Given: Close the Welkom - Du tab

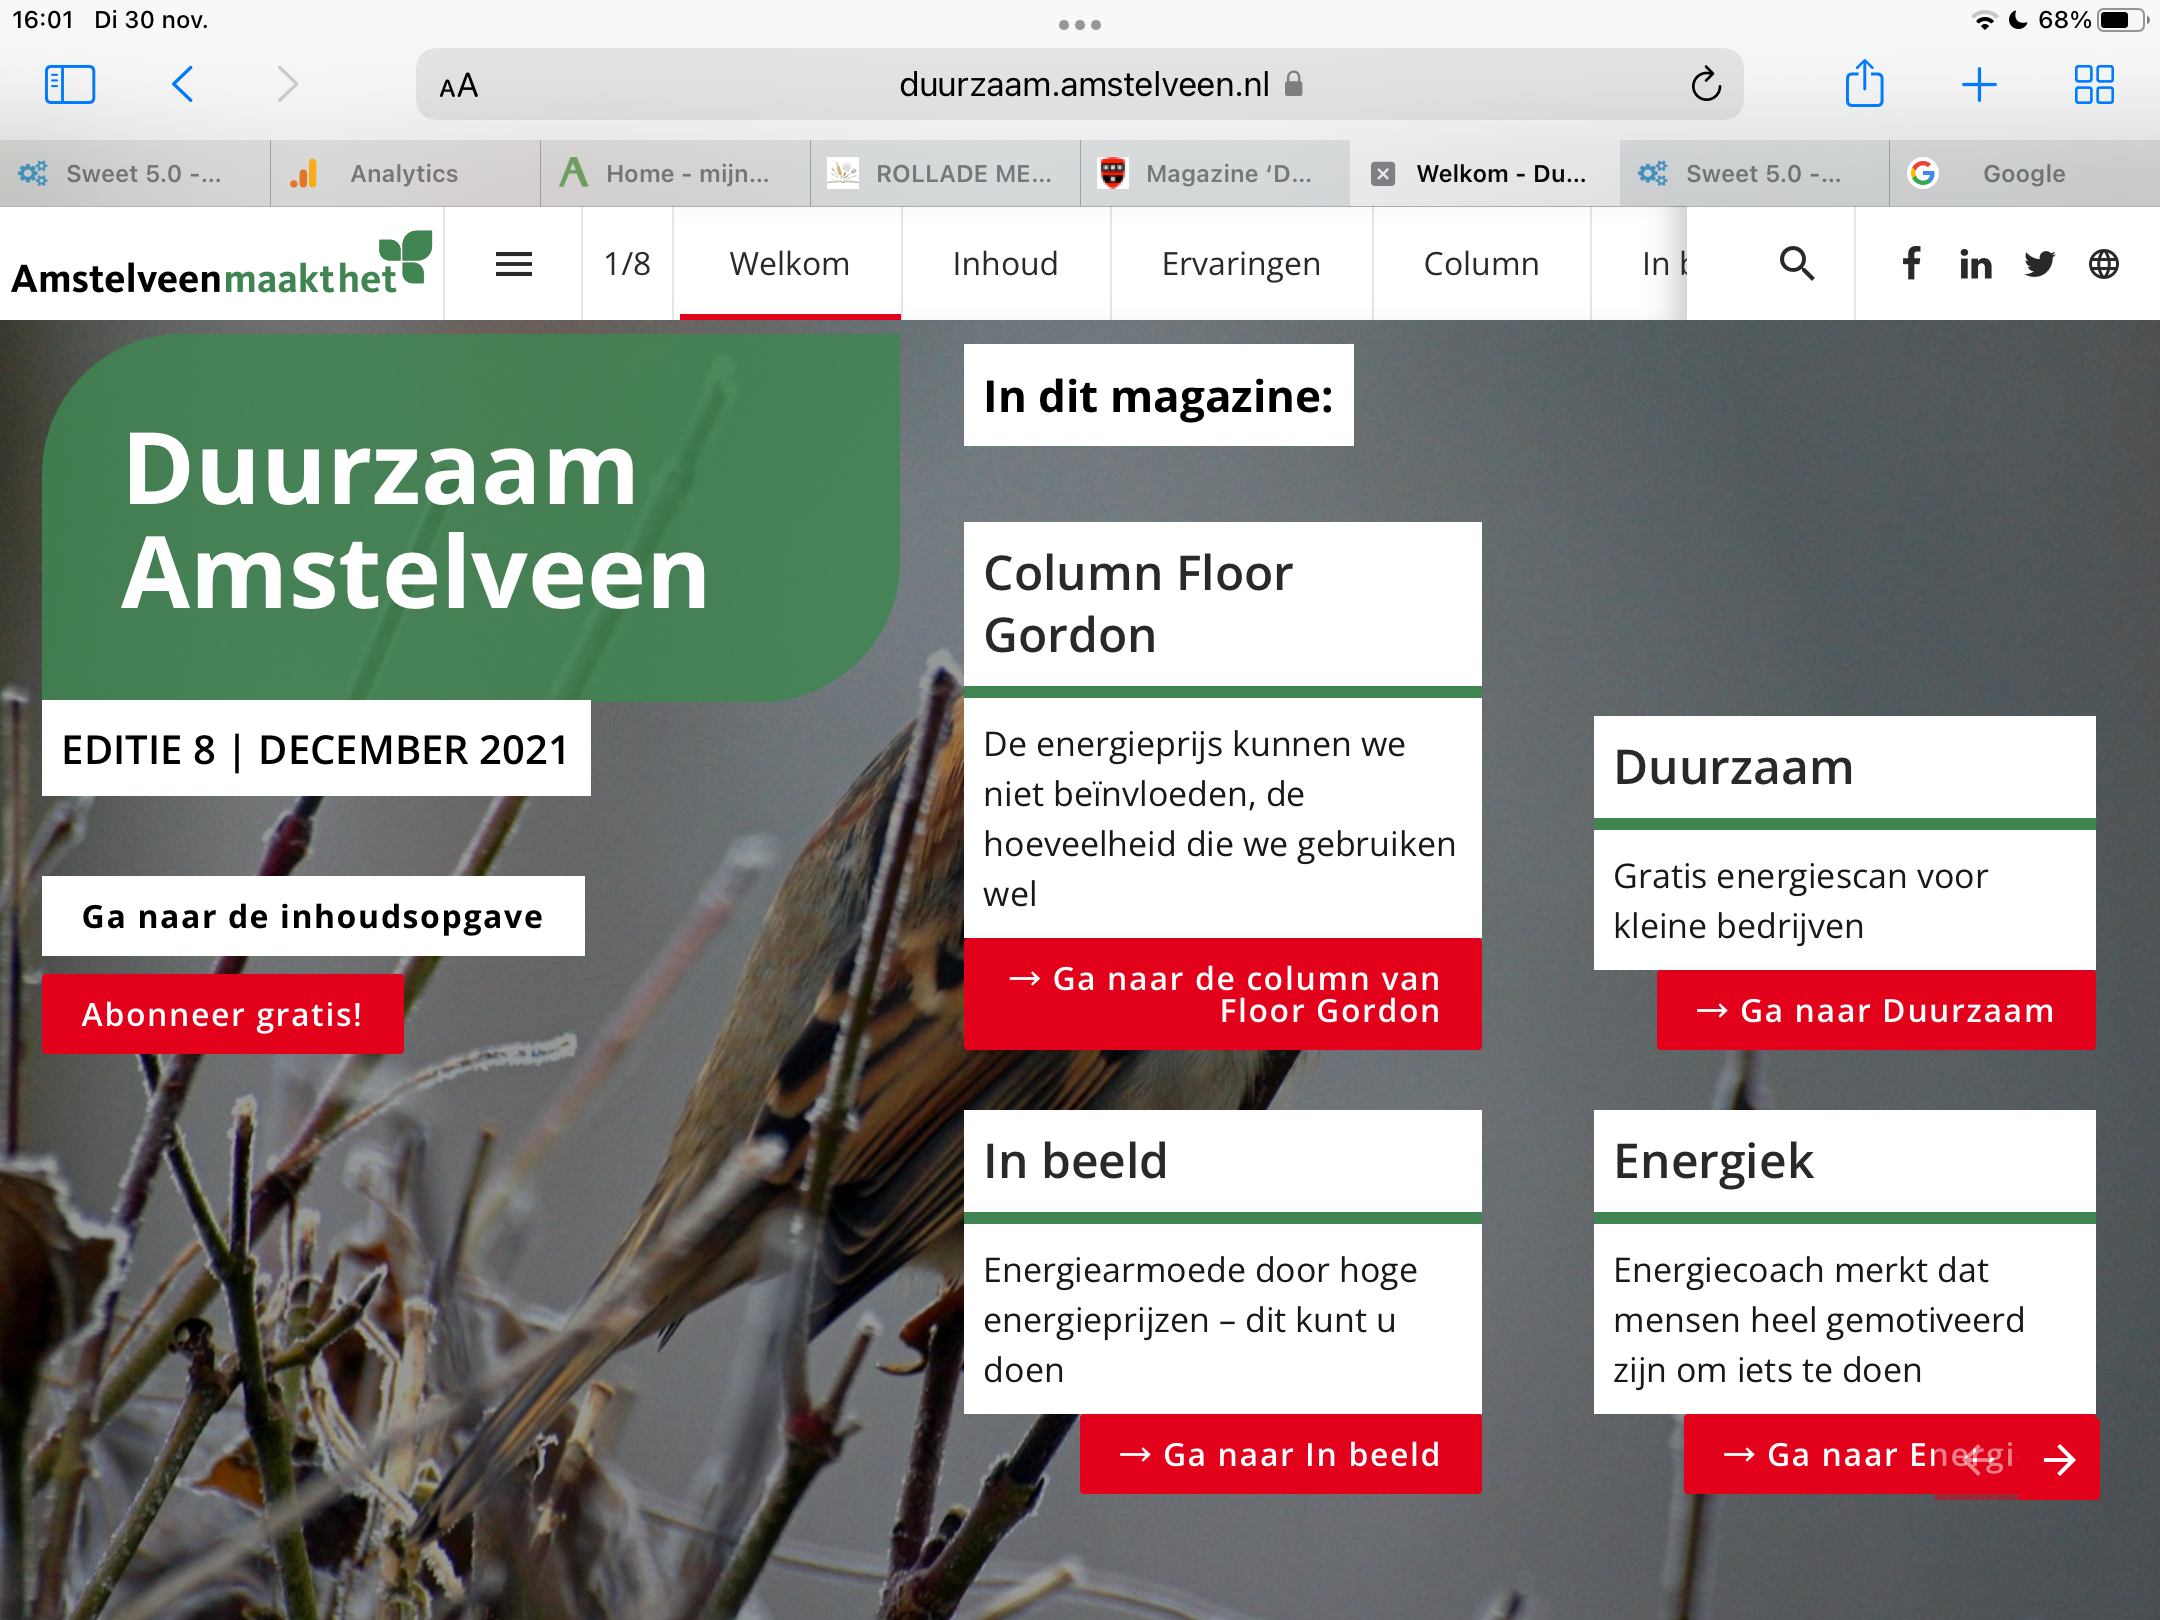Looking at the screenshot, I should (1383, 174).
